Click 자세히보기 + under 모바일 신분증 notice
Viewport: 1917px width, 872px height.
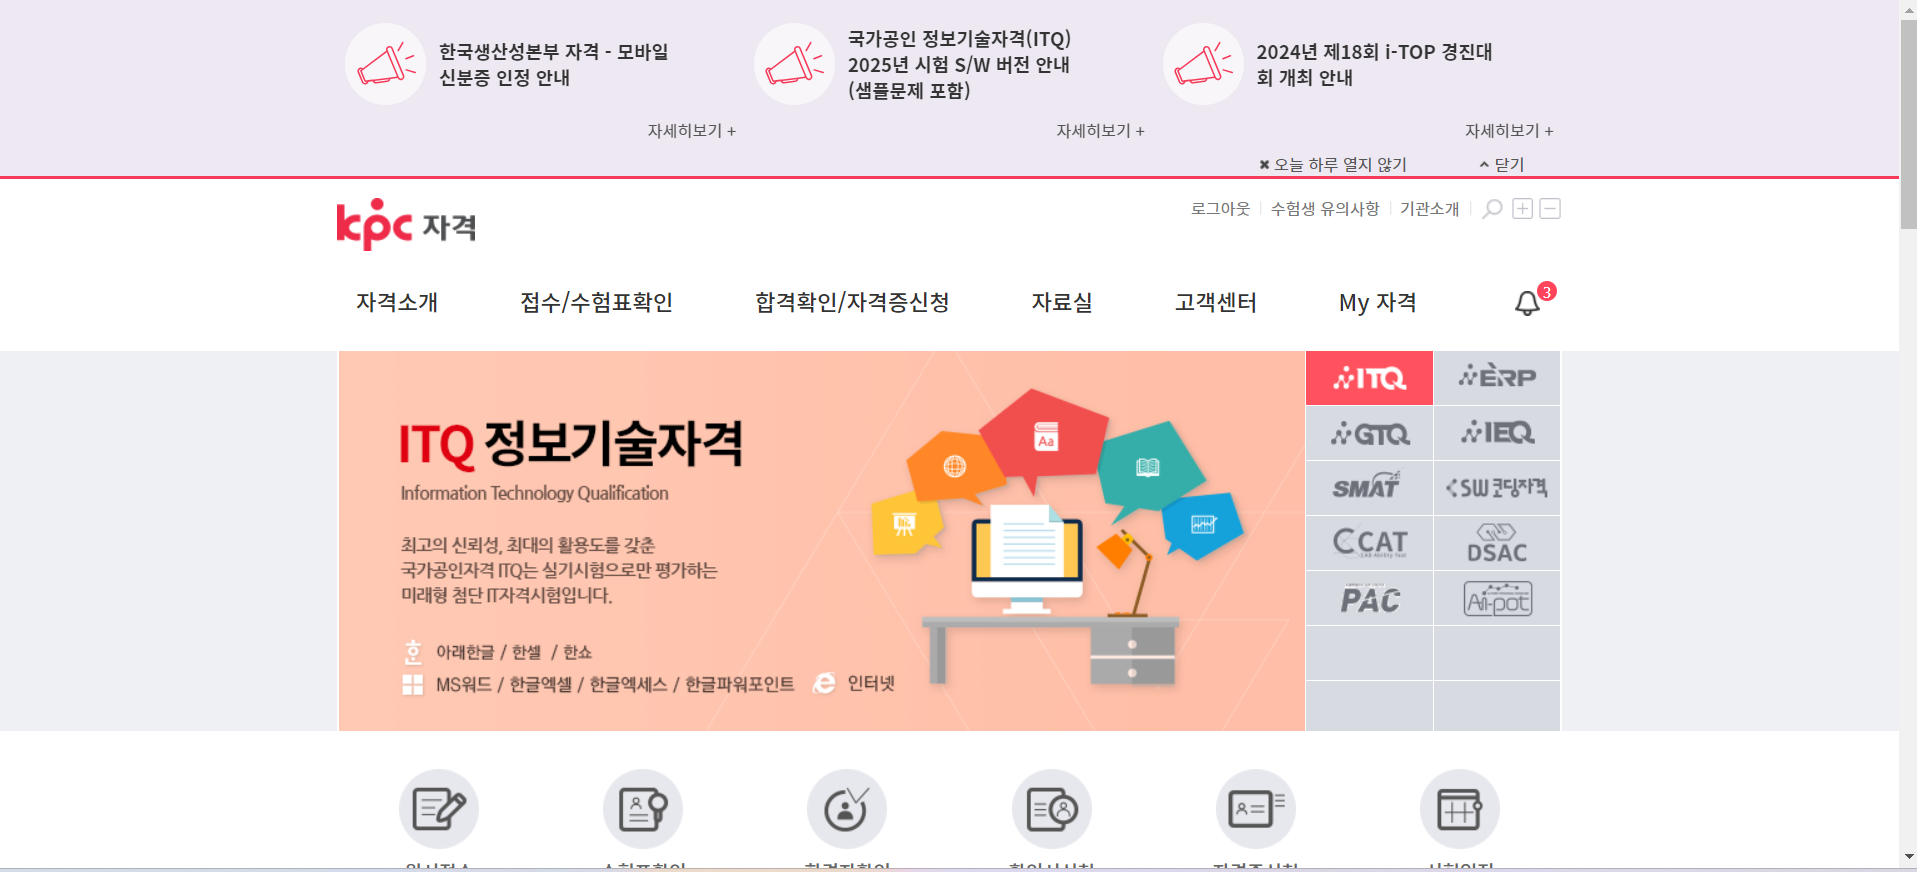point(692,131)
